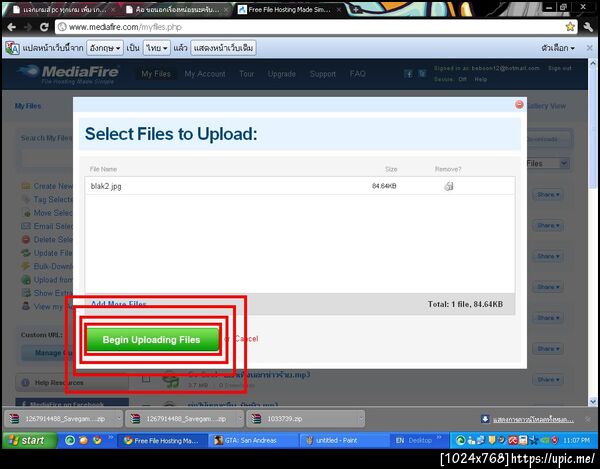The width and height of the screenshot is (600, 469).
Task: Bookmark this page with the star
Action: coord(570,27)
